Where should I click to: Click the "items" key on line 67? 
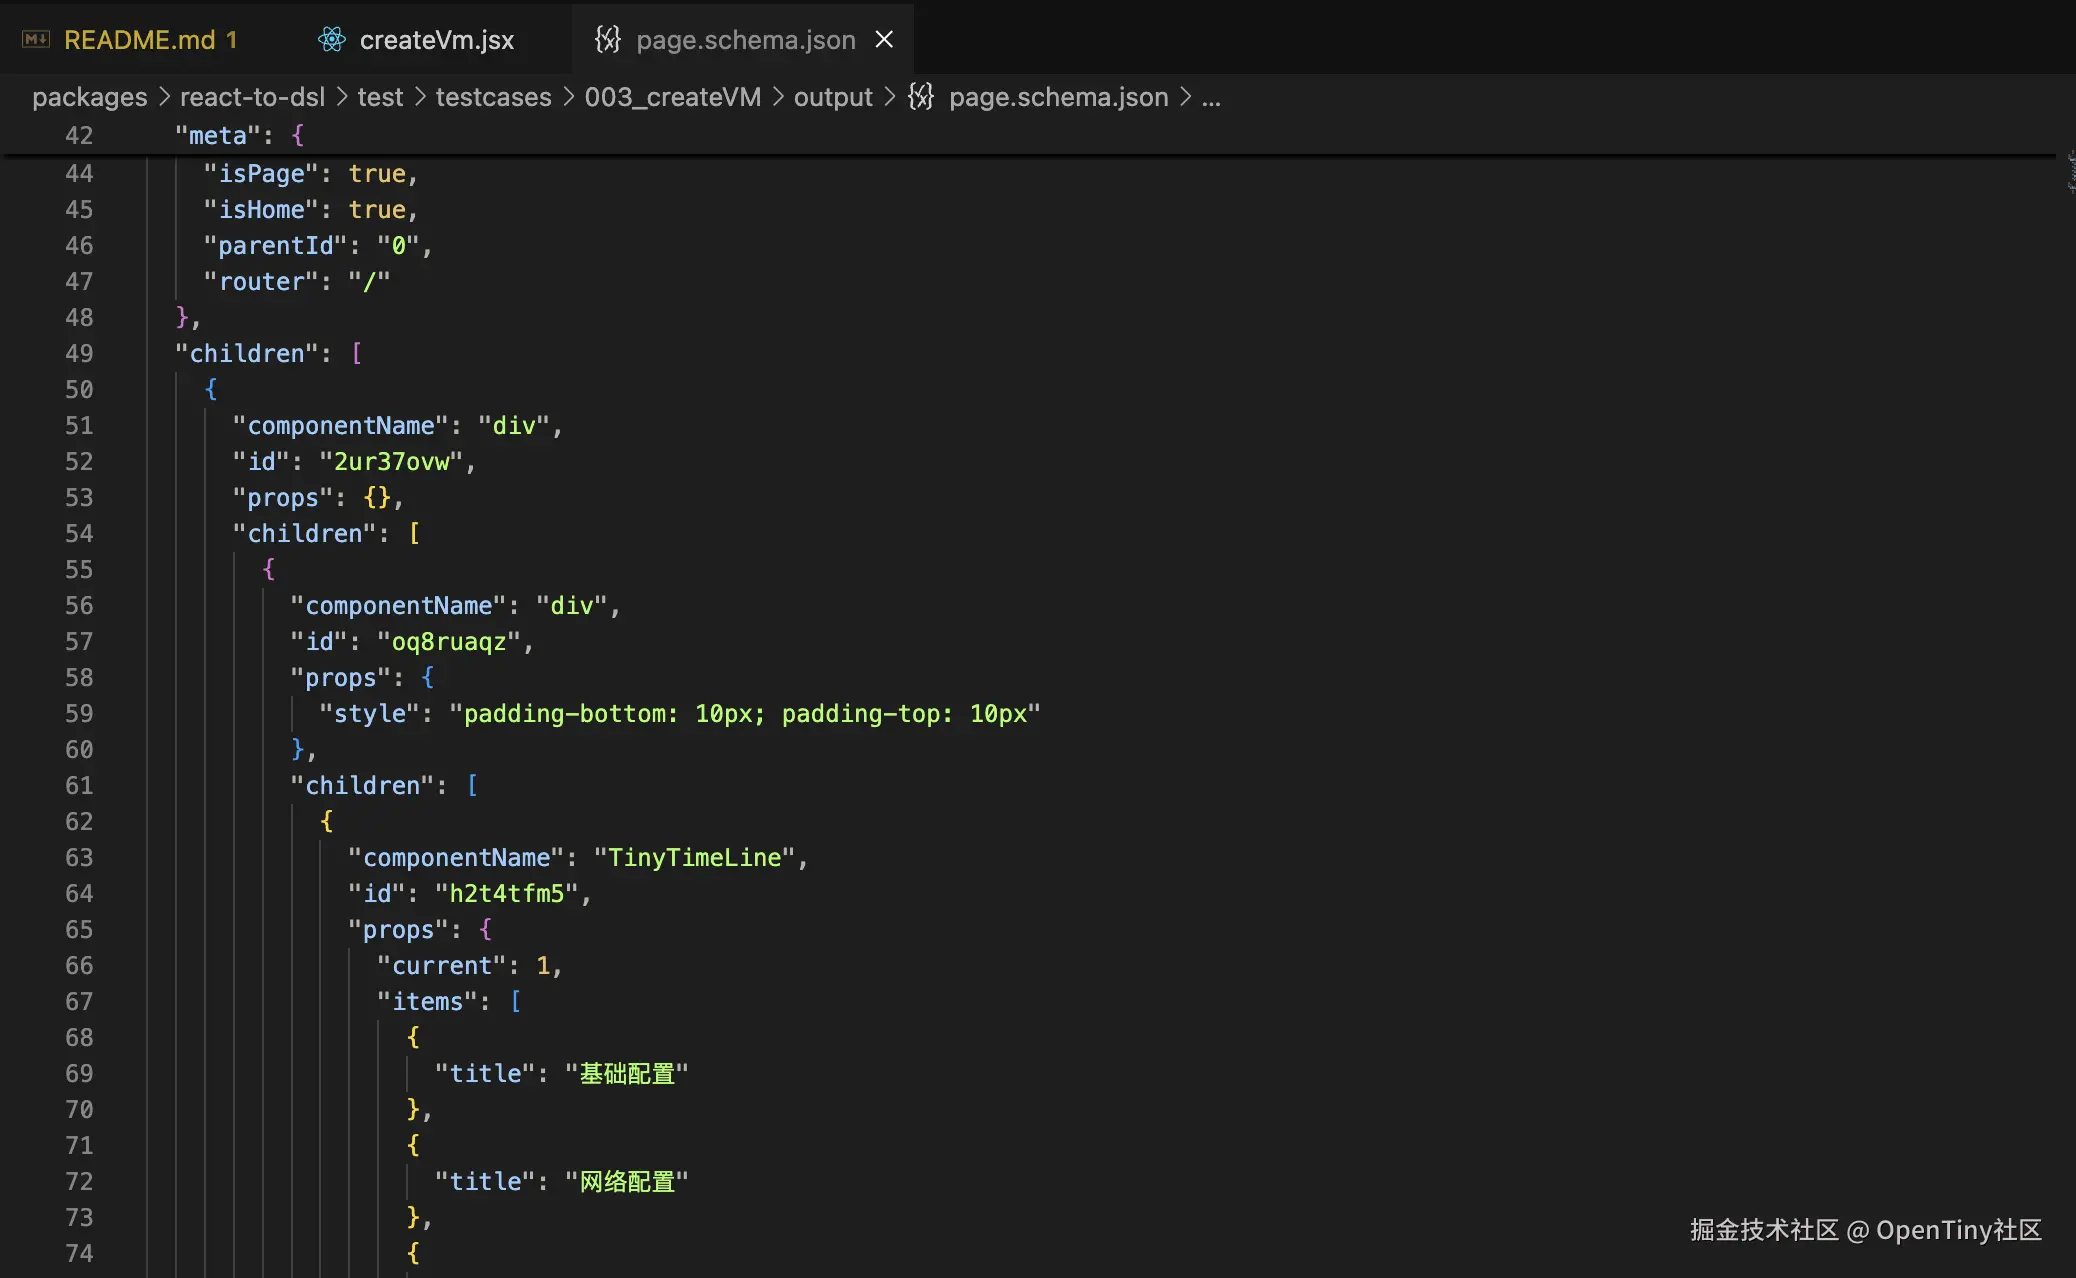tap(427, 1002)
